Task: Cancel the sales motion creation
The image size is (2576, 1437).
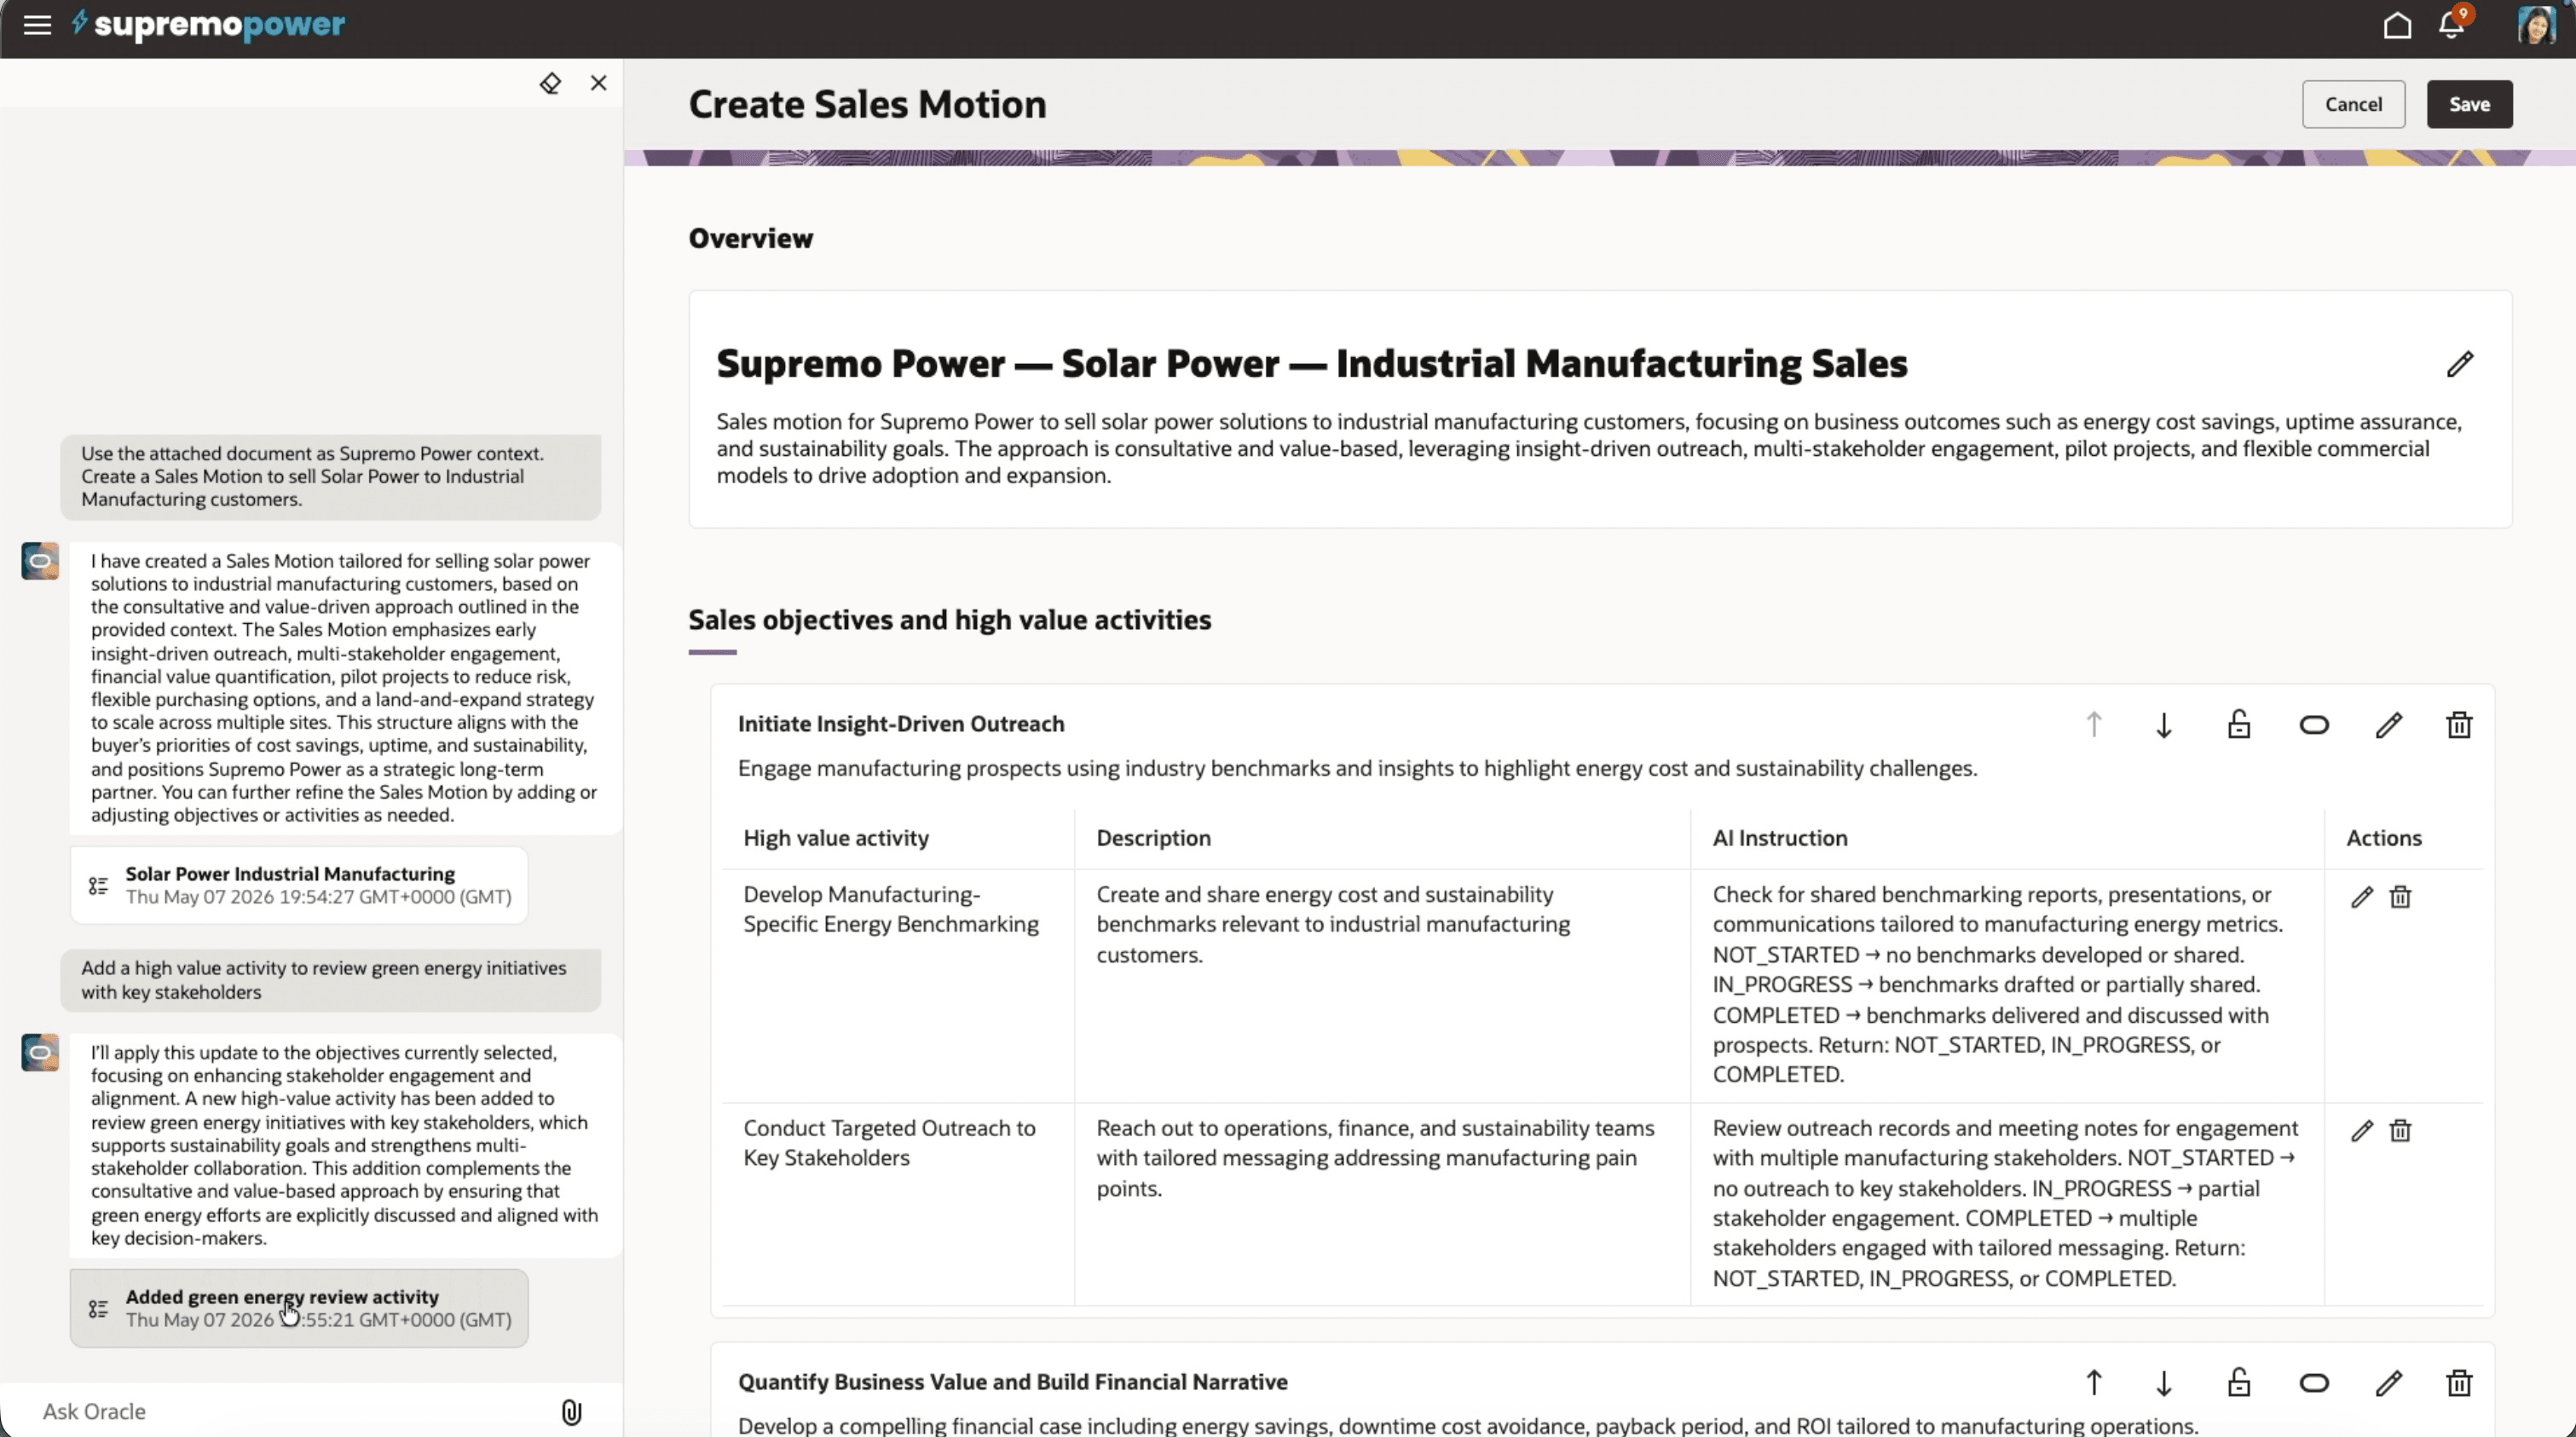Action: (x=2353, y=104)
